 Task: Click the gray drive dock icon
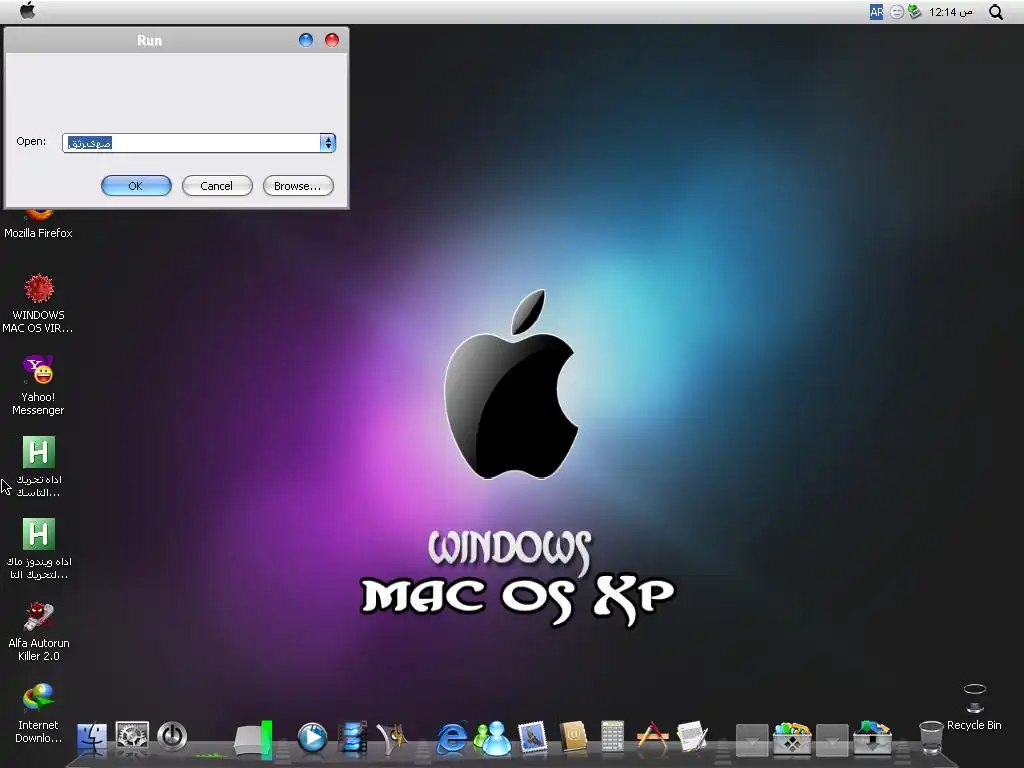(253, 739)
